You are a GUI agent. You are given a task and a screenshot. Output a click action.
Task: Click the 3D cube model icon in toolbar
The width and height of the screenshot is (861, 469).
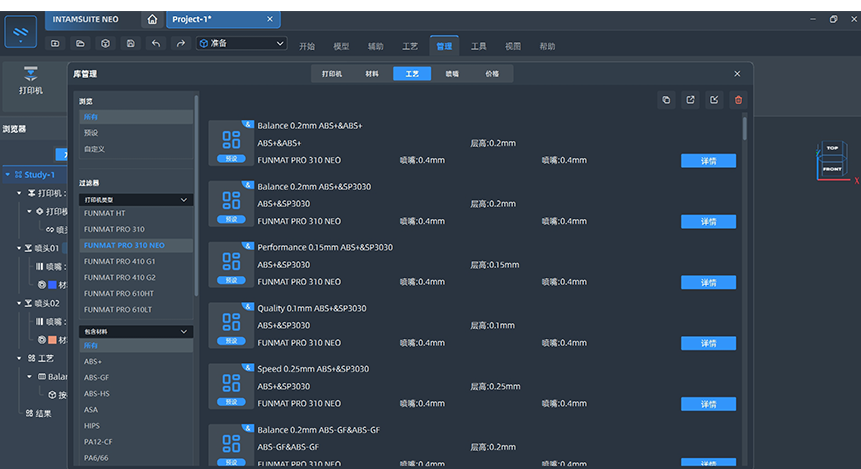tap(105, 44)
